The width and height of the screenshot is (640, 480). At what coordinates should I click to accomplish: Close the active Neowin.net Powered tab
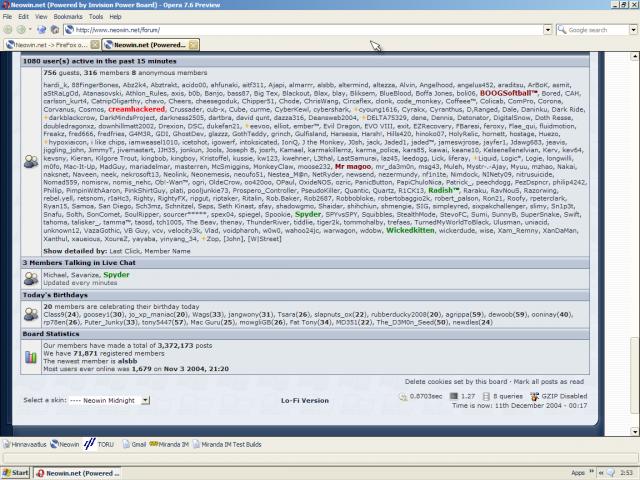point(193,45)
